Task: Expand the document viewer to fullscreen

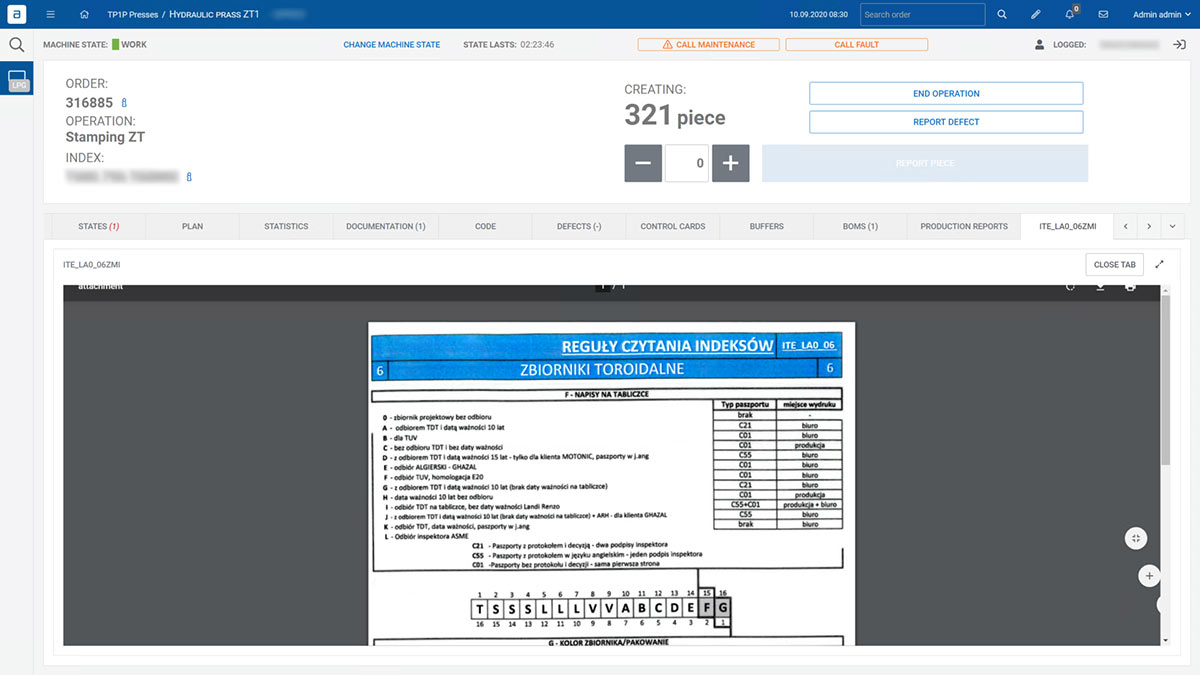Action: (1160, 265)
